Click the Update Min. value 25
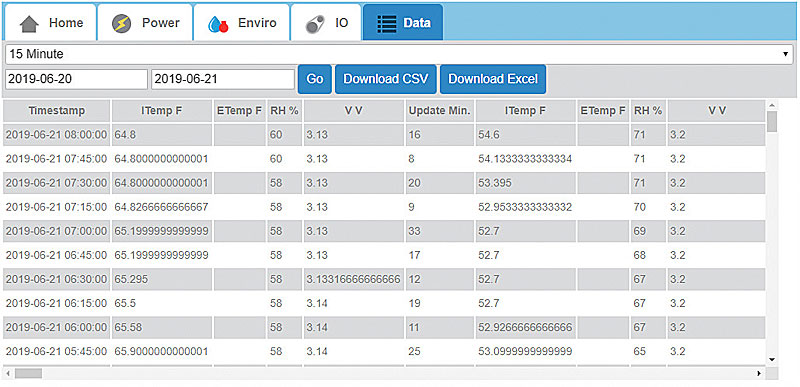This screenshot has width=800, height=387. tap(414, 351)
